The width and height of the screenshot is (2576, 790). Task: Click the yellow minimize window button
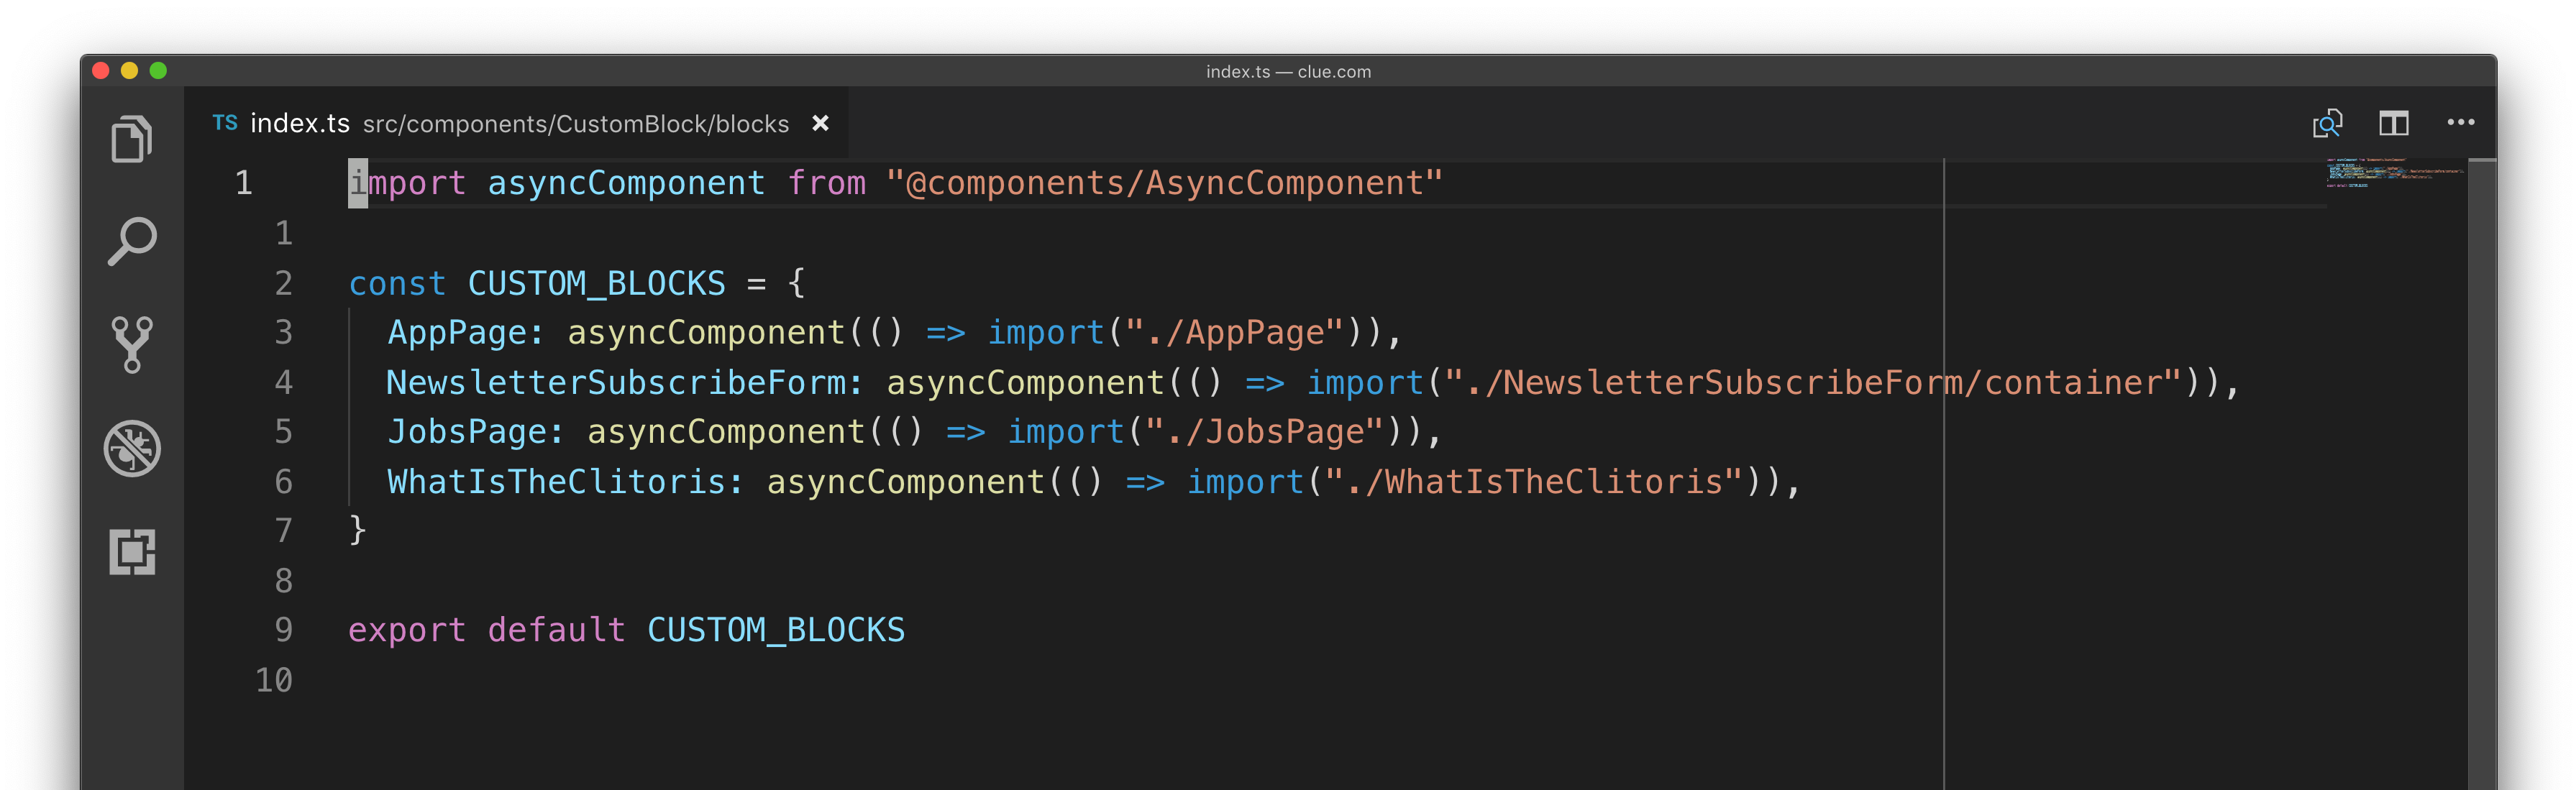click(x=129, y=71)
